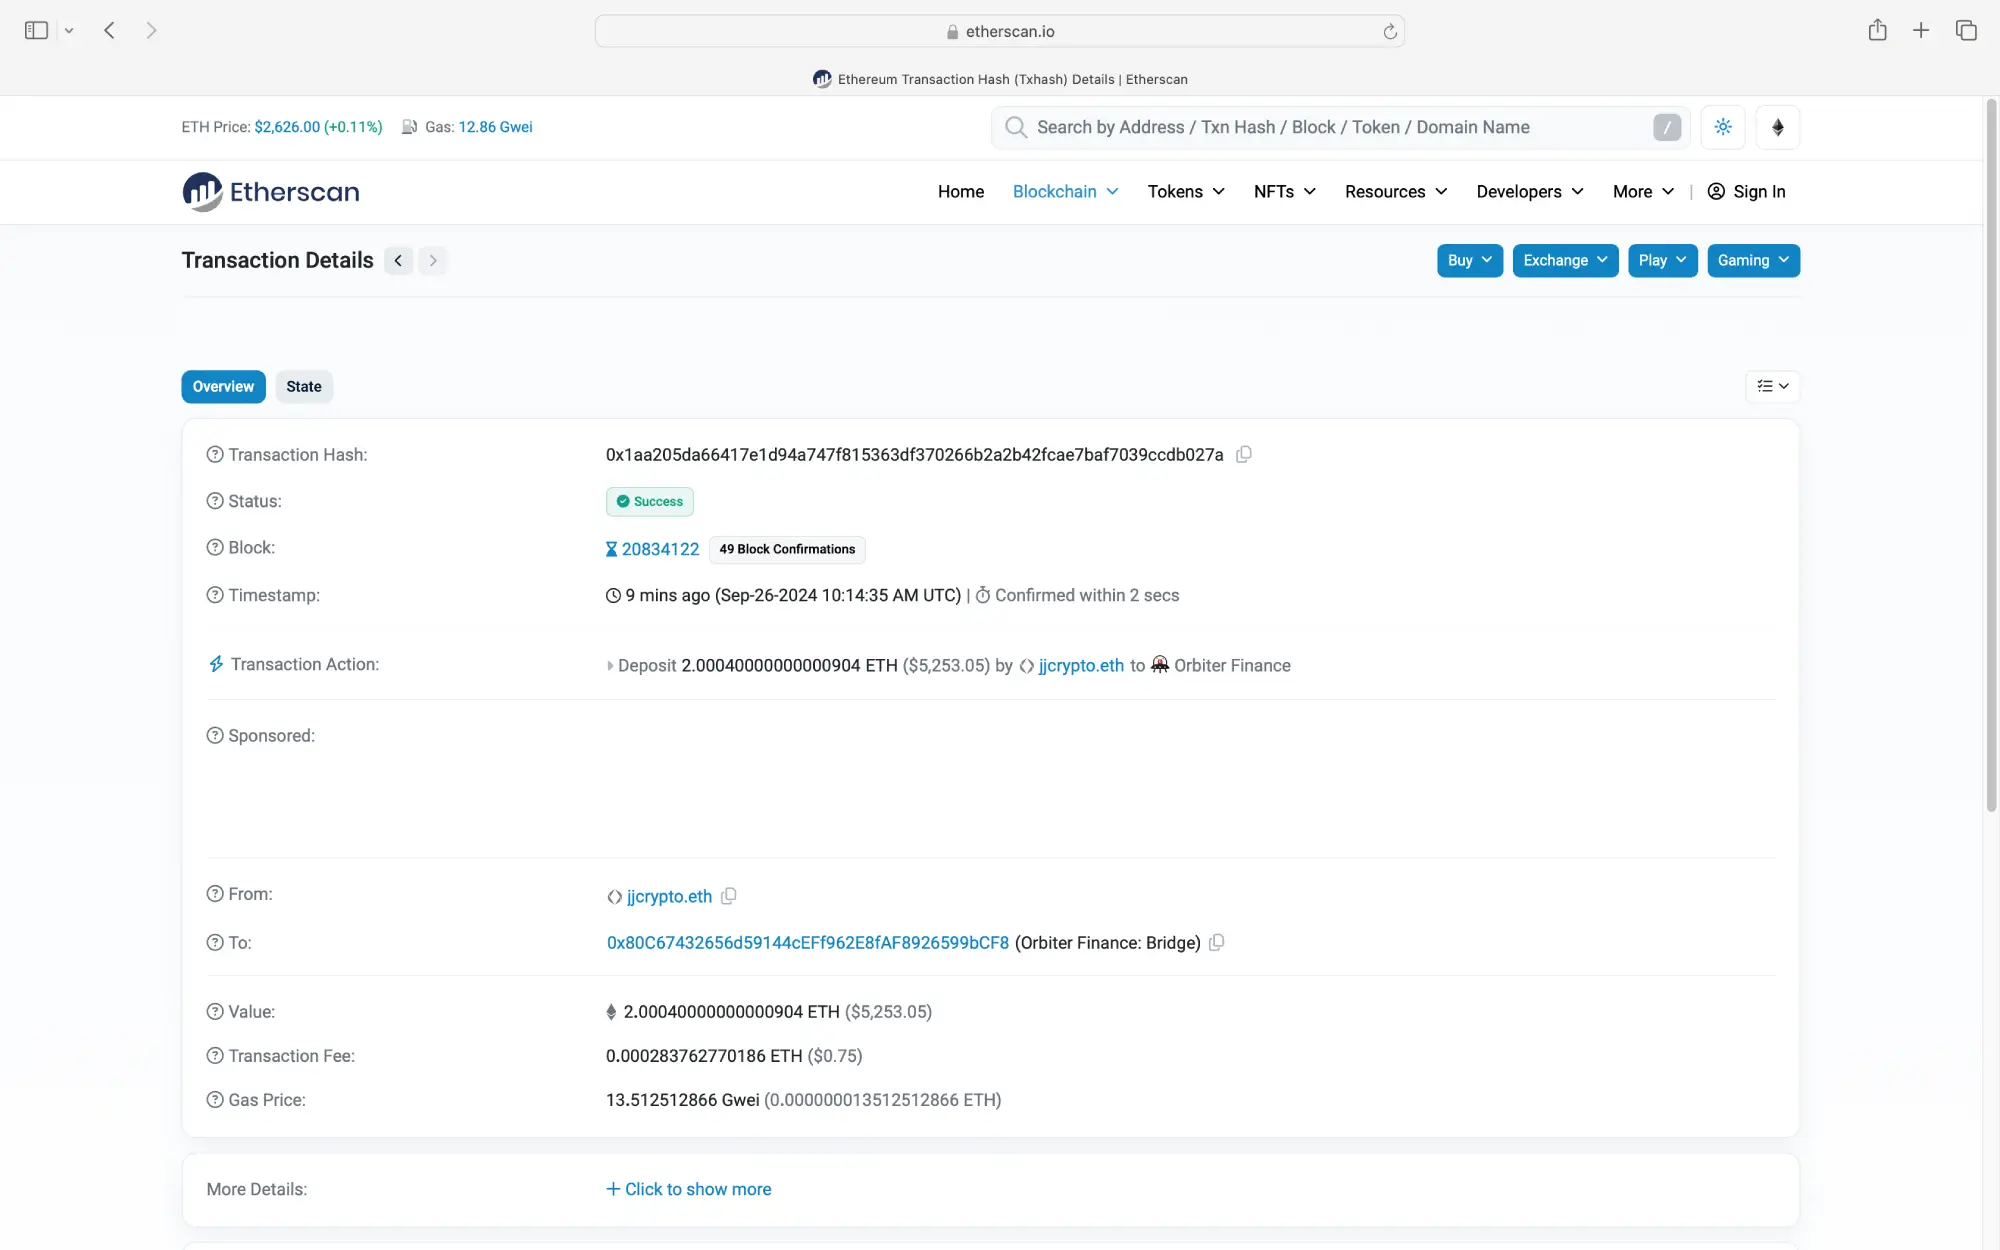Open a new browser tab
Viewport: 2000px width, 1250px height.
tap(1921, 30)
